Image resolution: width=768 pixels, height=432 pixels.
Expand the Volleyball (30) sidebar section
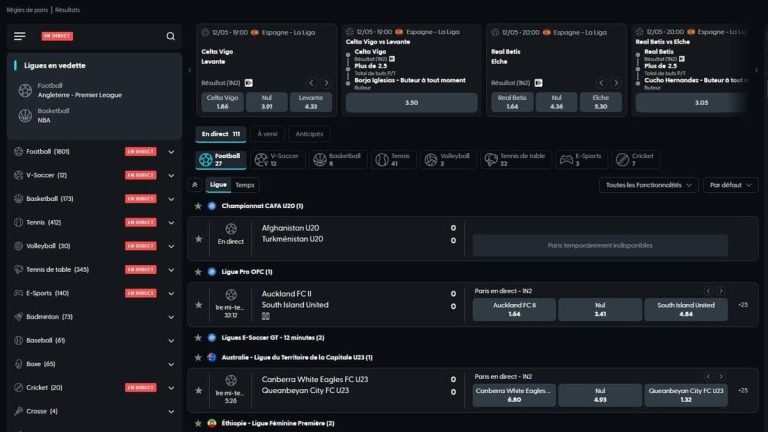[x=171, y=246]
